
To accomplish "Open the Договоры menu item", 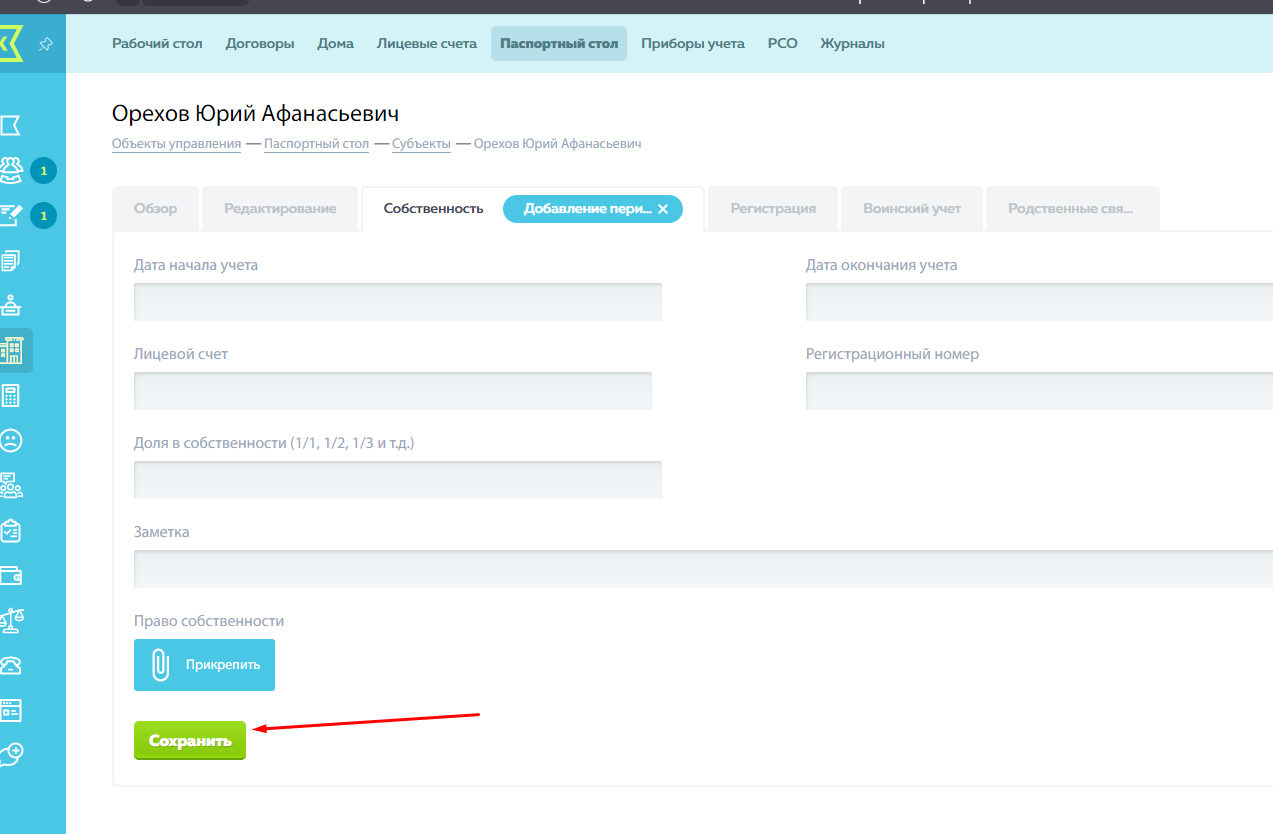I will [x=260, y=44].
